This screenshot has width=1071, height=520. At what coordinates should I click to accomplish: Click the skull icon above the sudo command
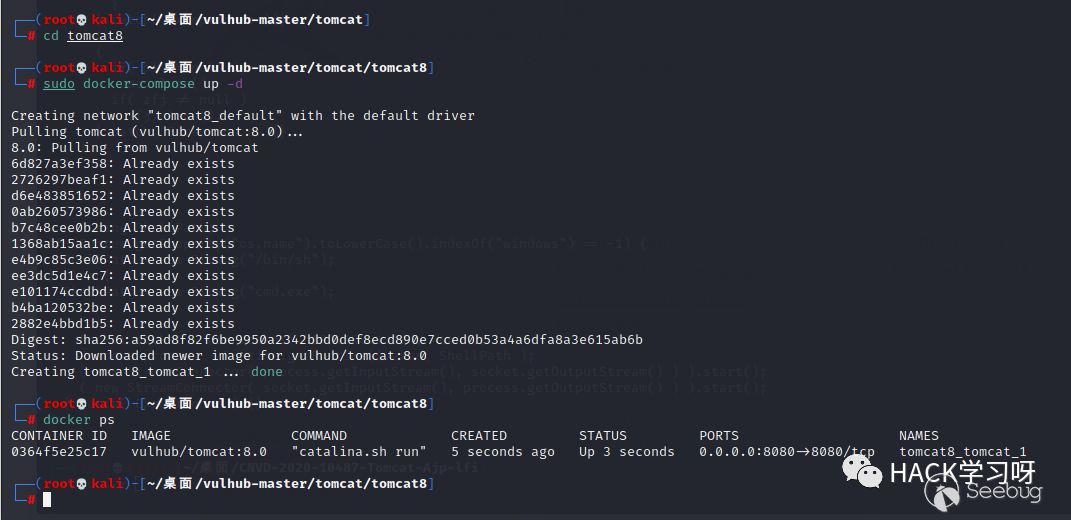[x=82, y=68]
